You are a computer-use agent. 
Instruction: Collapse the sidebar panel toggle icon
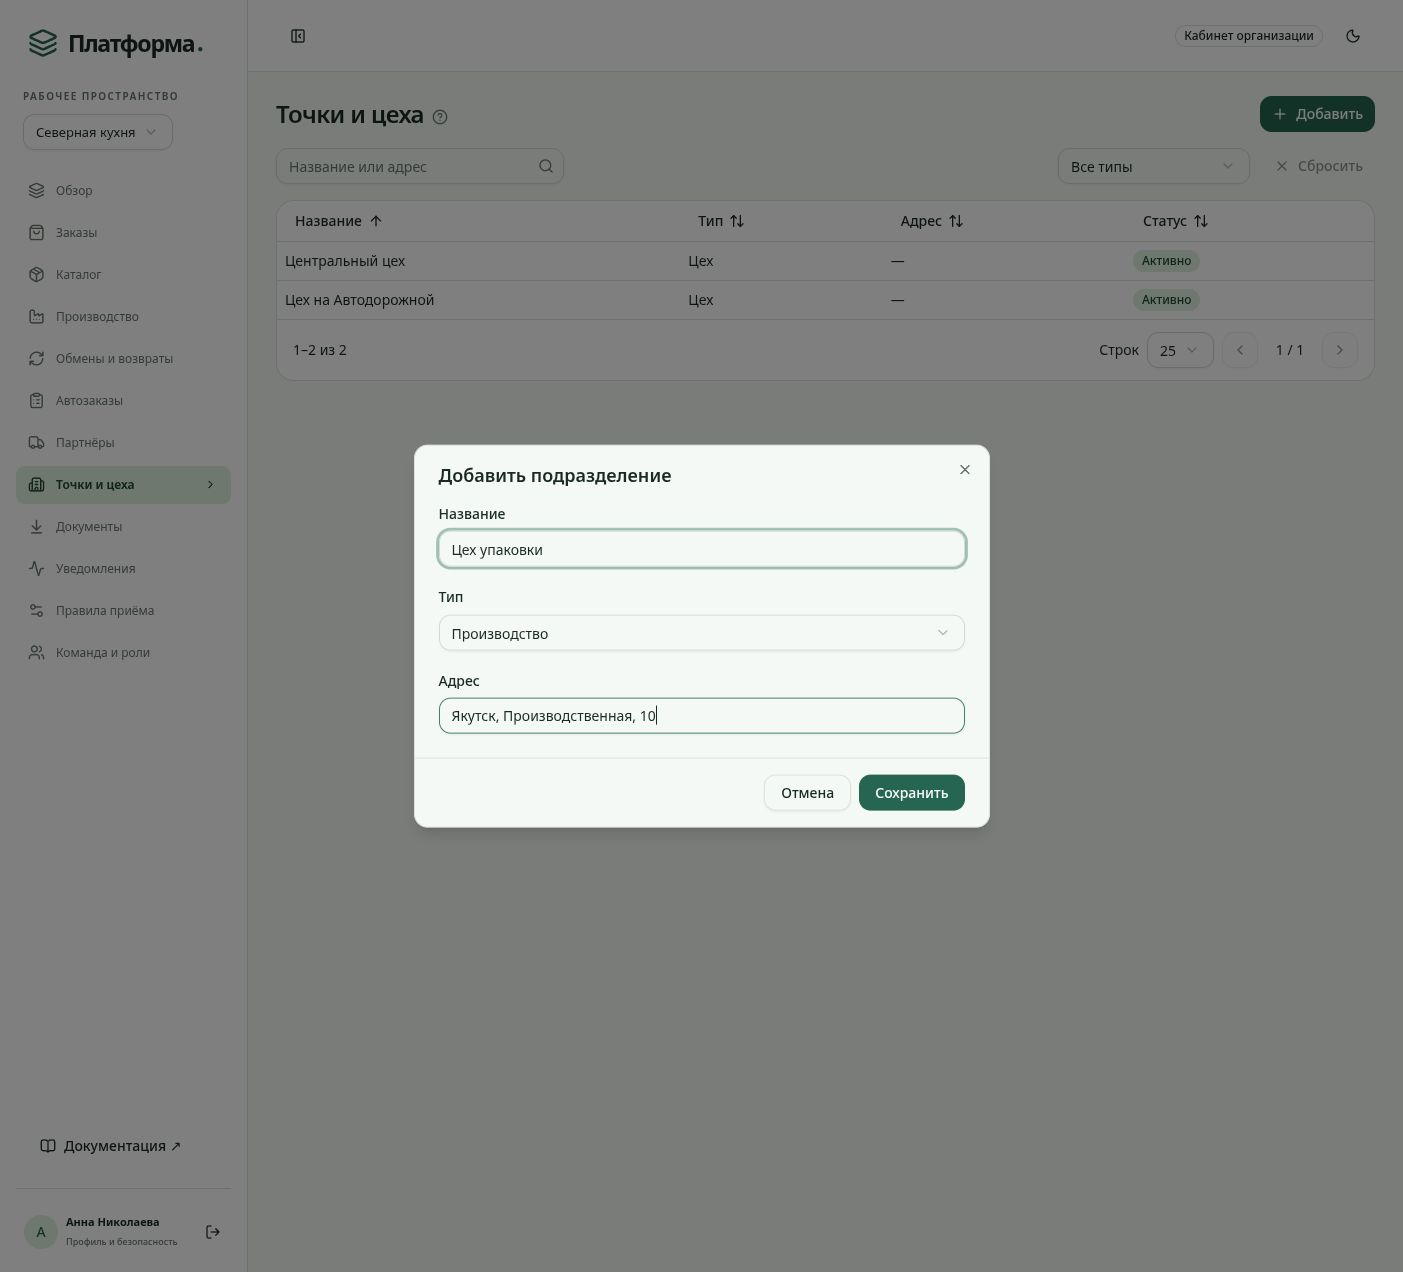point(298,36)
